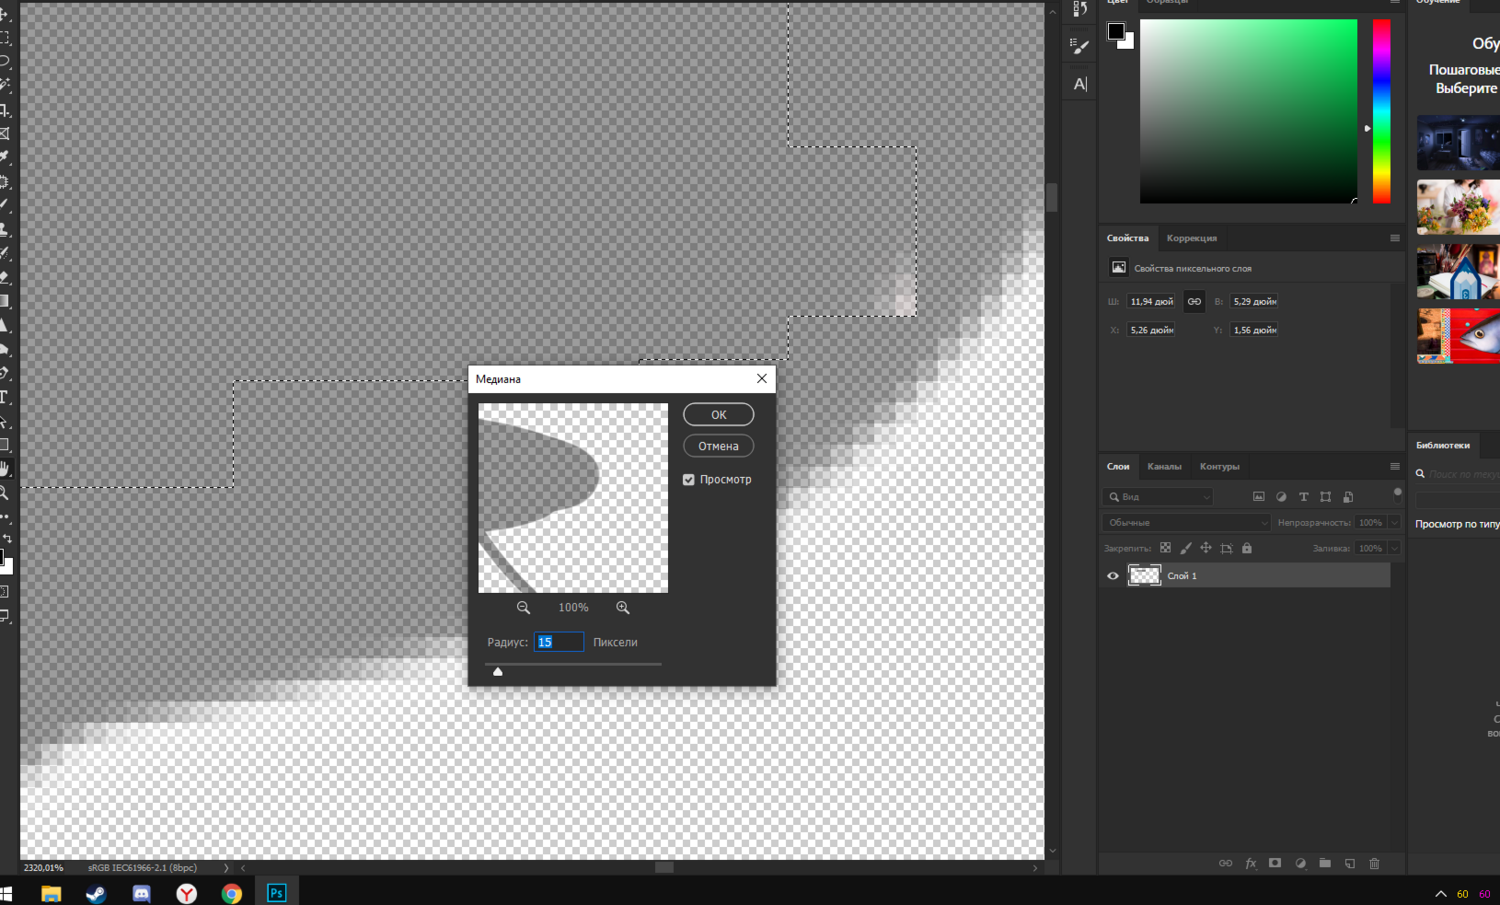Viewport: 1500px width, 905px height.
Task: Toggle lock transparent pixels
Action: [1165, 548]
